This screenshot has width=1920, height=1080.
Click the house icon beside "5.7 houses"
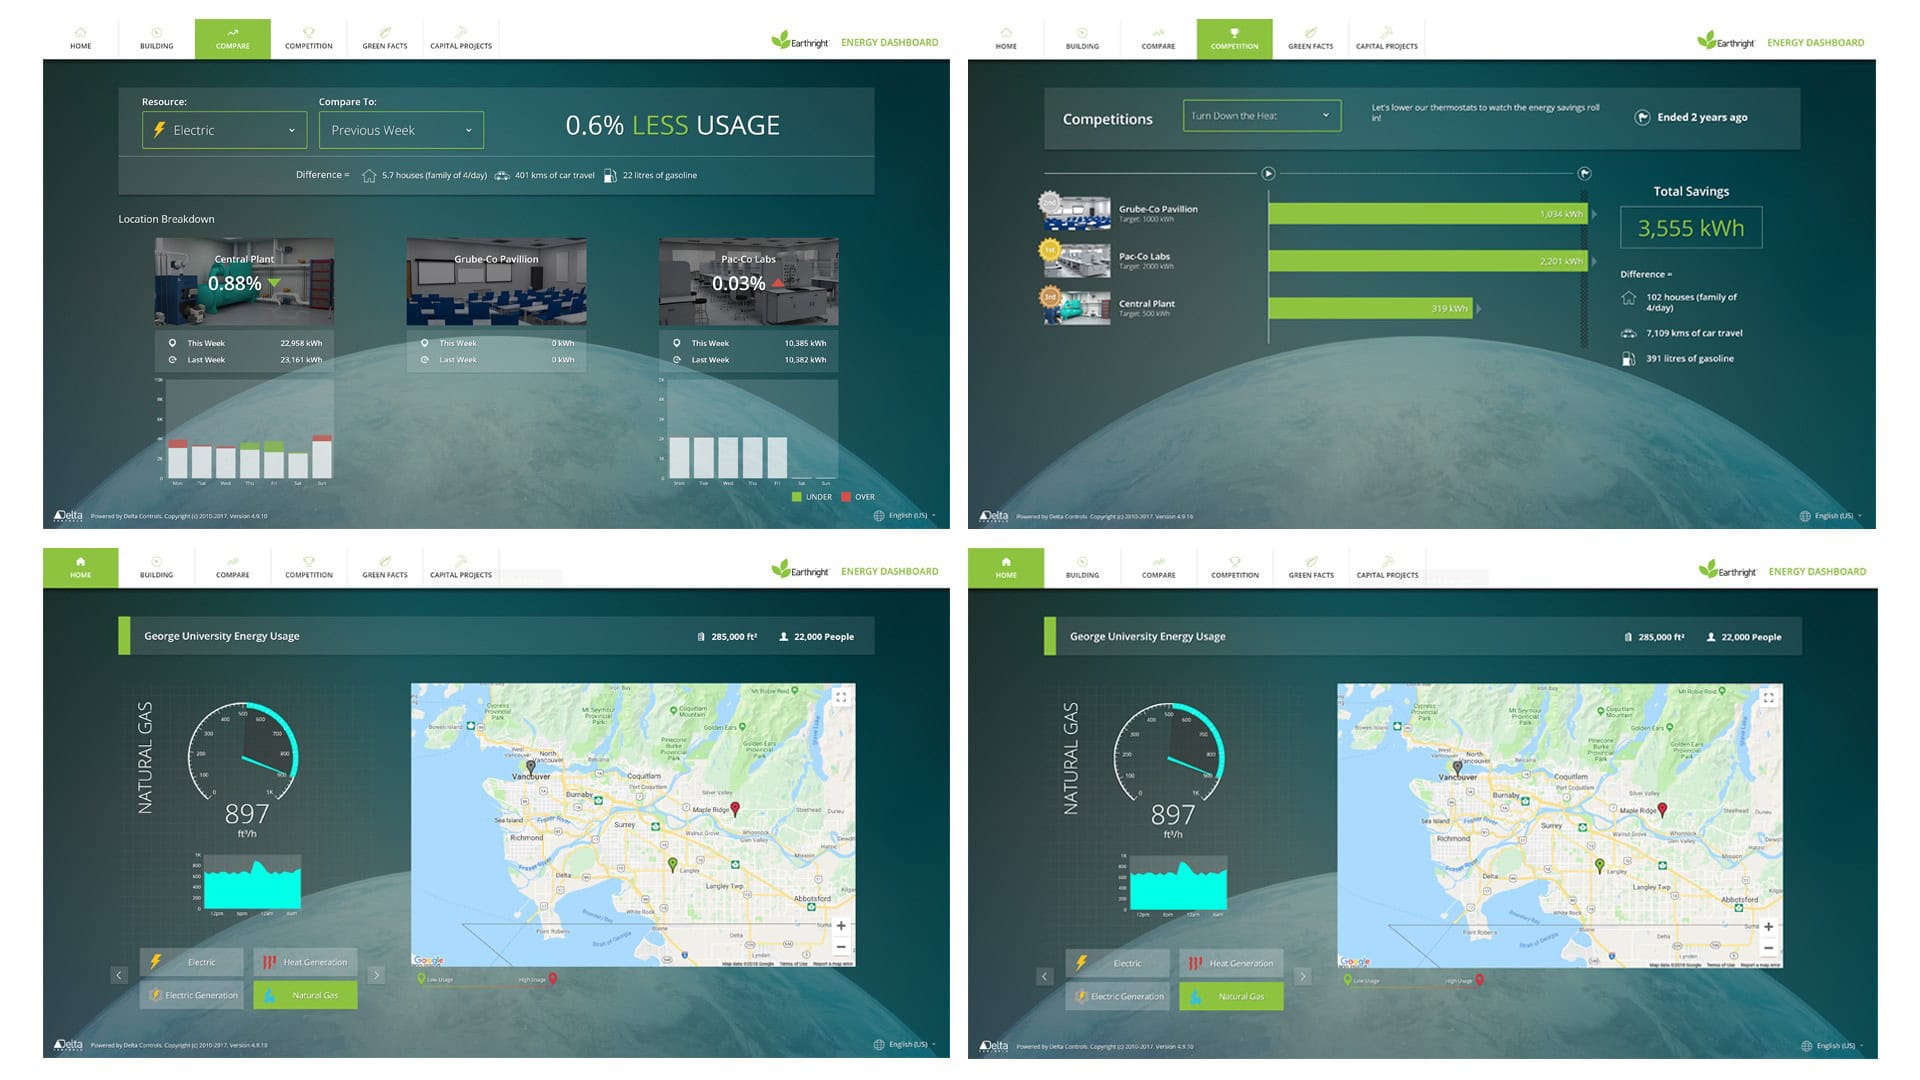[369, 175]
